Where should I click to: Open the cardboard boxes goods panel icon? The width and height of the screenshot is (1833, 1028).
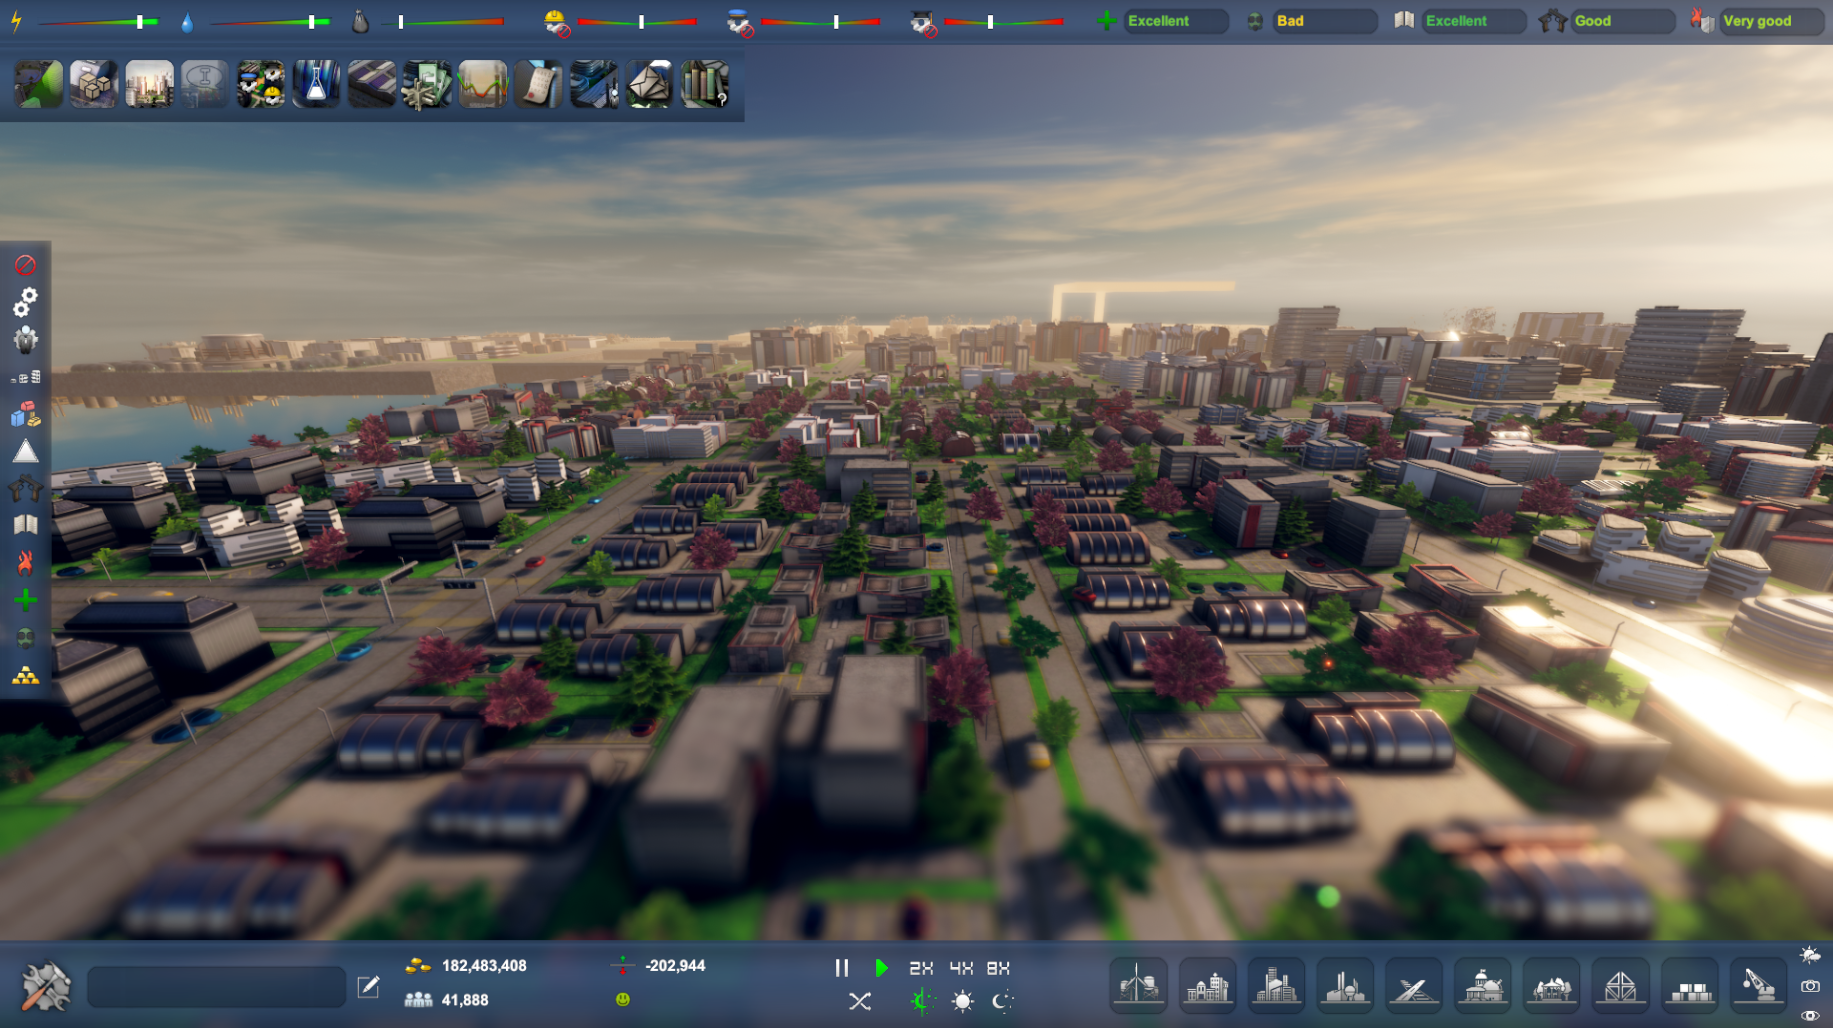[x=94, y=84]
